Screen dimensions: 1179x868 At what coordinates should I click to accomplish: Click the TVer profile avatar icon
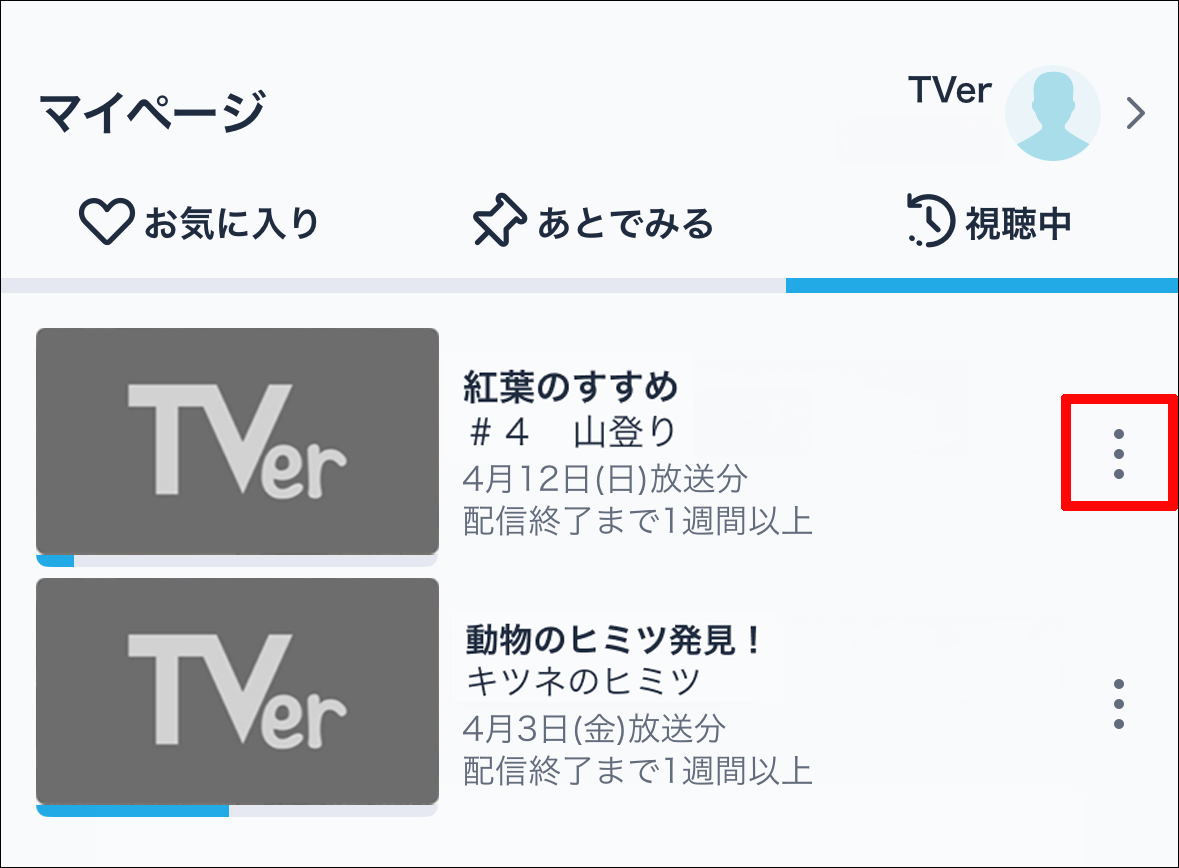coord(1052,113)
